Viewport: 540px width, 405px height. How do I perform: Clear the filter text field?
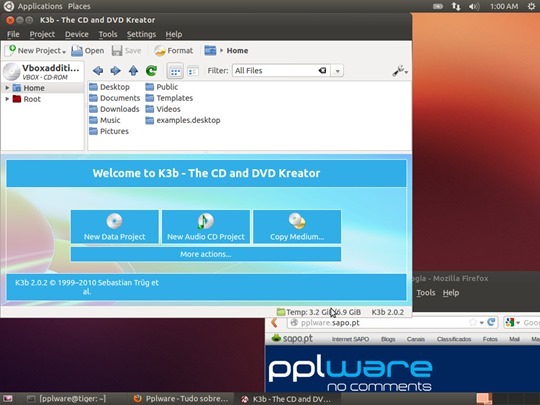click(322, 71)
